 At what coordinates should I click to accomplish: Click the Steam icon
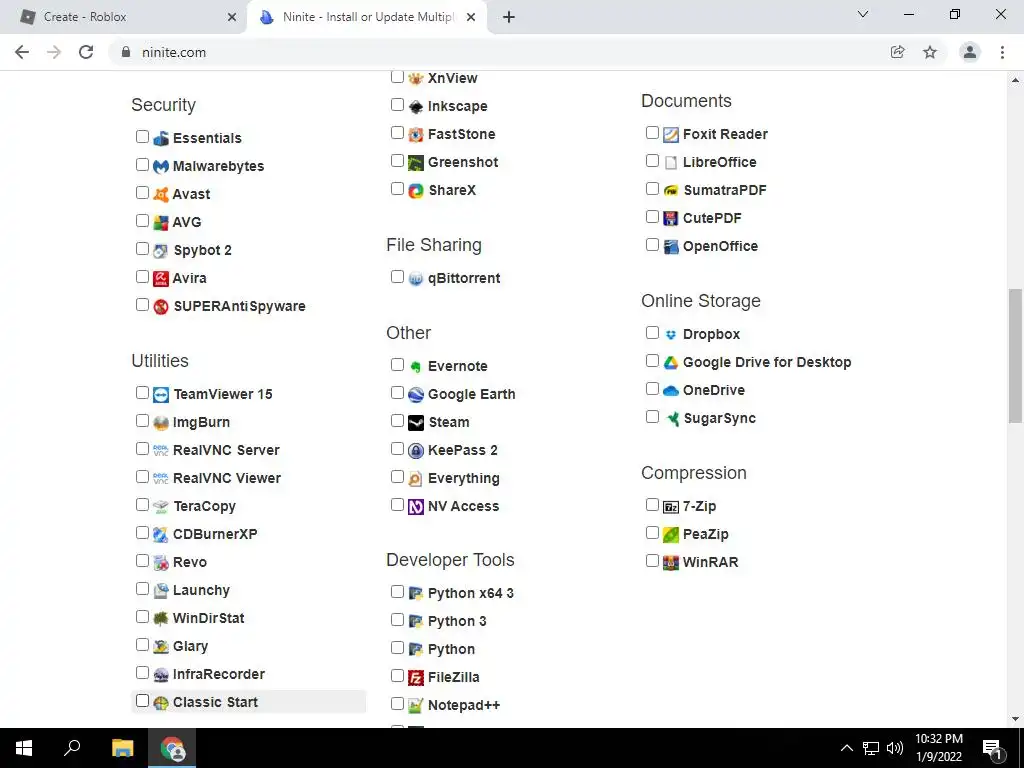click(x=416, y=423)
